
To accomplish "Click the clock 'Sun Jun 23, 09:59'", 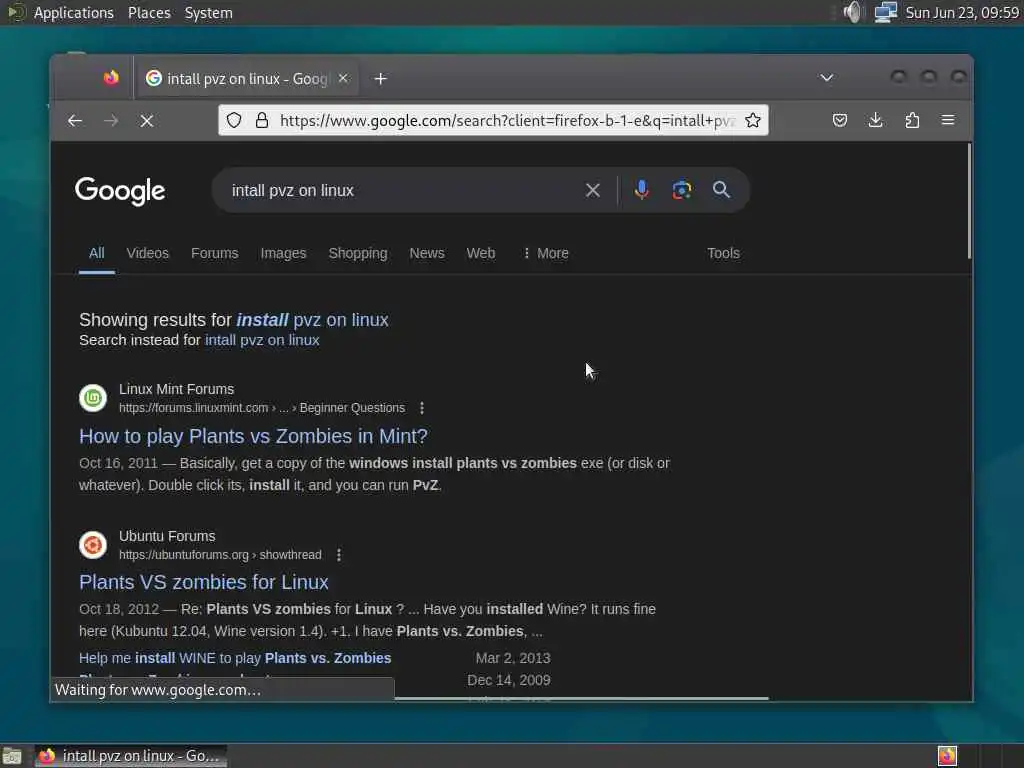I will coord(963,13).
